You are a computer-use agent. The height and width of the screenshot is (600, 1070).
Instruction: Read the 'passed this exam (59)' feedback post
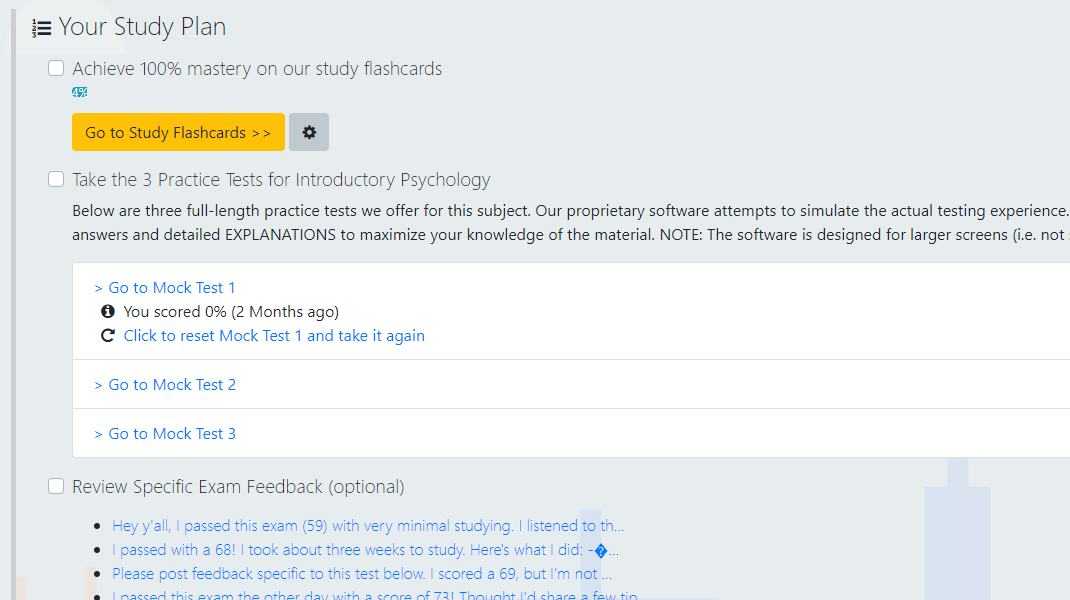point(368,526)
